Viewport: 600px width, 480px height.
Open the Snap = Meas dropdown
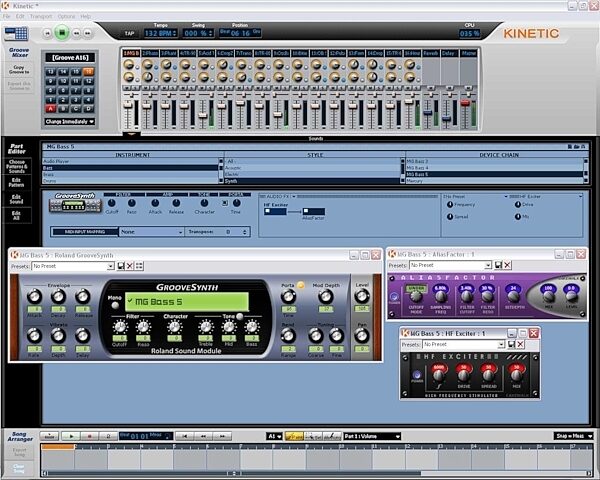[573, 436]
